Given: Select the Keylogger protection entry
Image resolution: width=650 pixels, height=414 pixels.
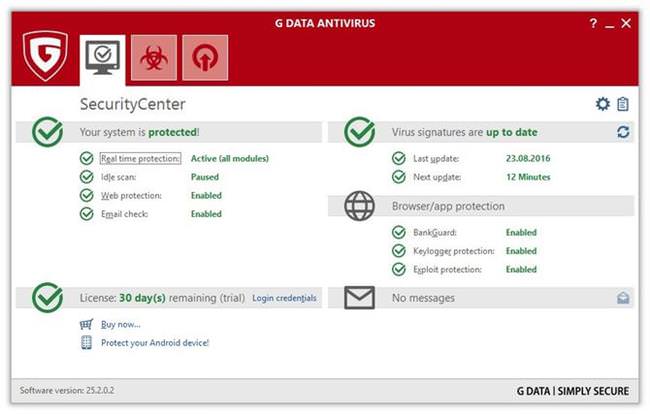Looking at the screenshot, I should point(454,251).
